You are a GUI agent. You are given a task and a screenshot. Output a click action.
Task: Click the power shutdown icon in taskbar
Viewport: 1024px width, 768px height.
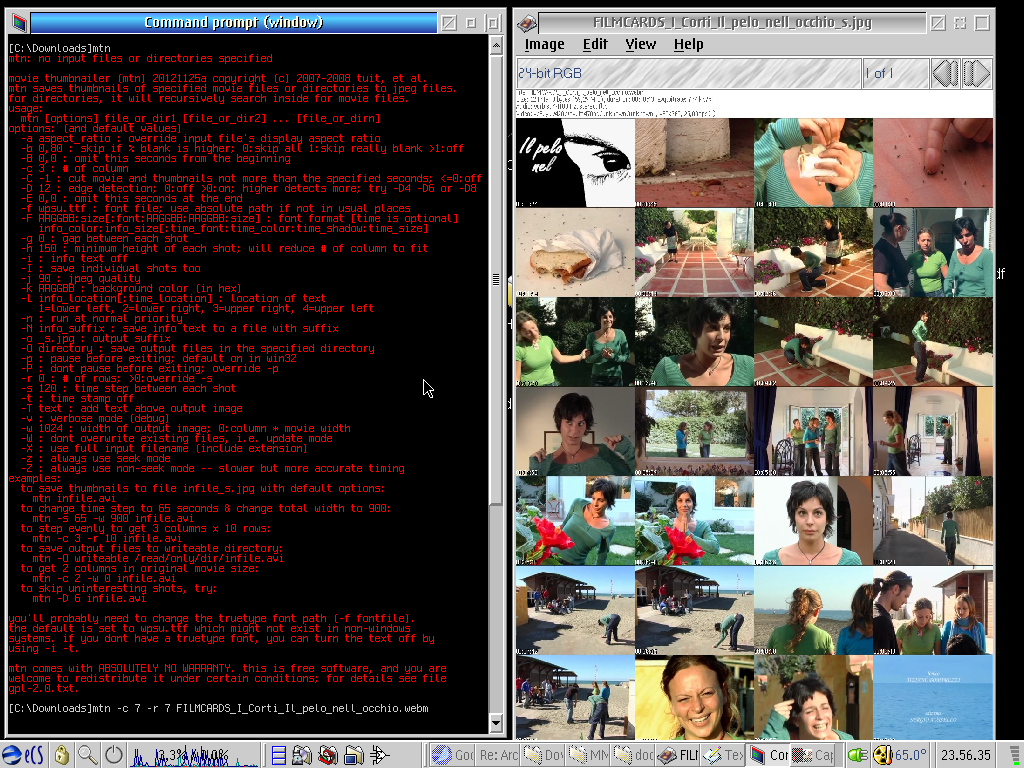(114, 755)
